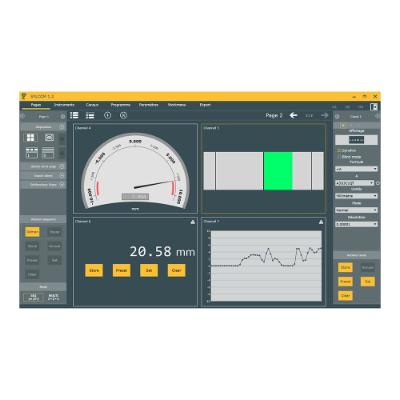This screenshot has width=400, height=400.
Task: Click the Page 2 label in toolbar
Action: 274,115
